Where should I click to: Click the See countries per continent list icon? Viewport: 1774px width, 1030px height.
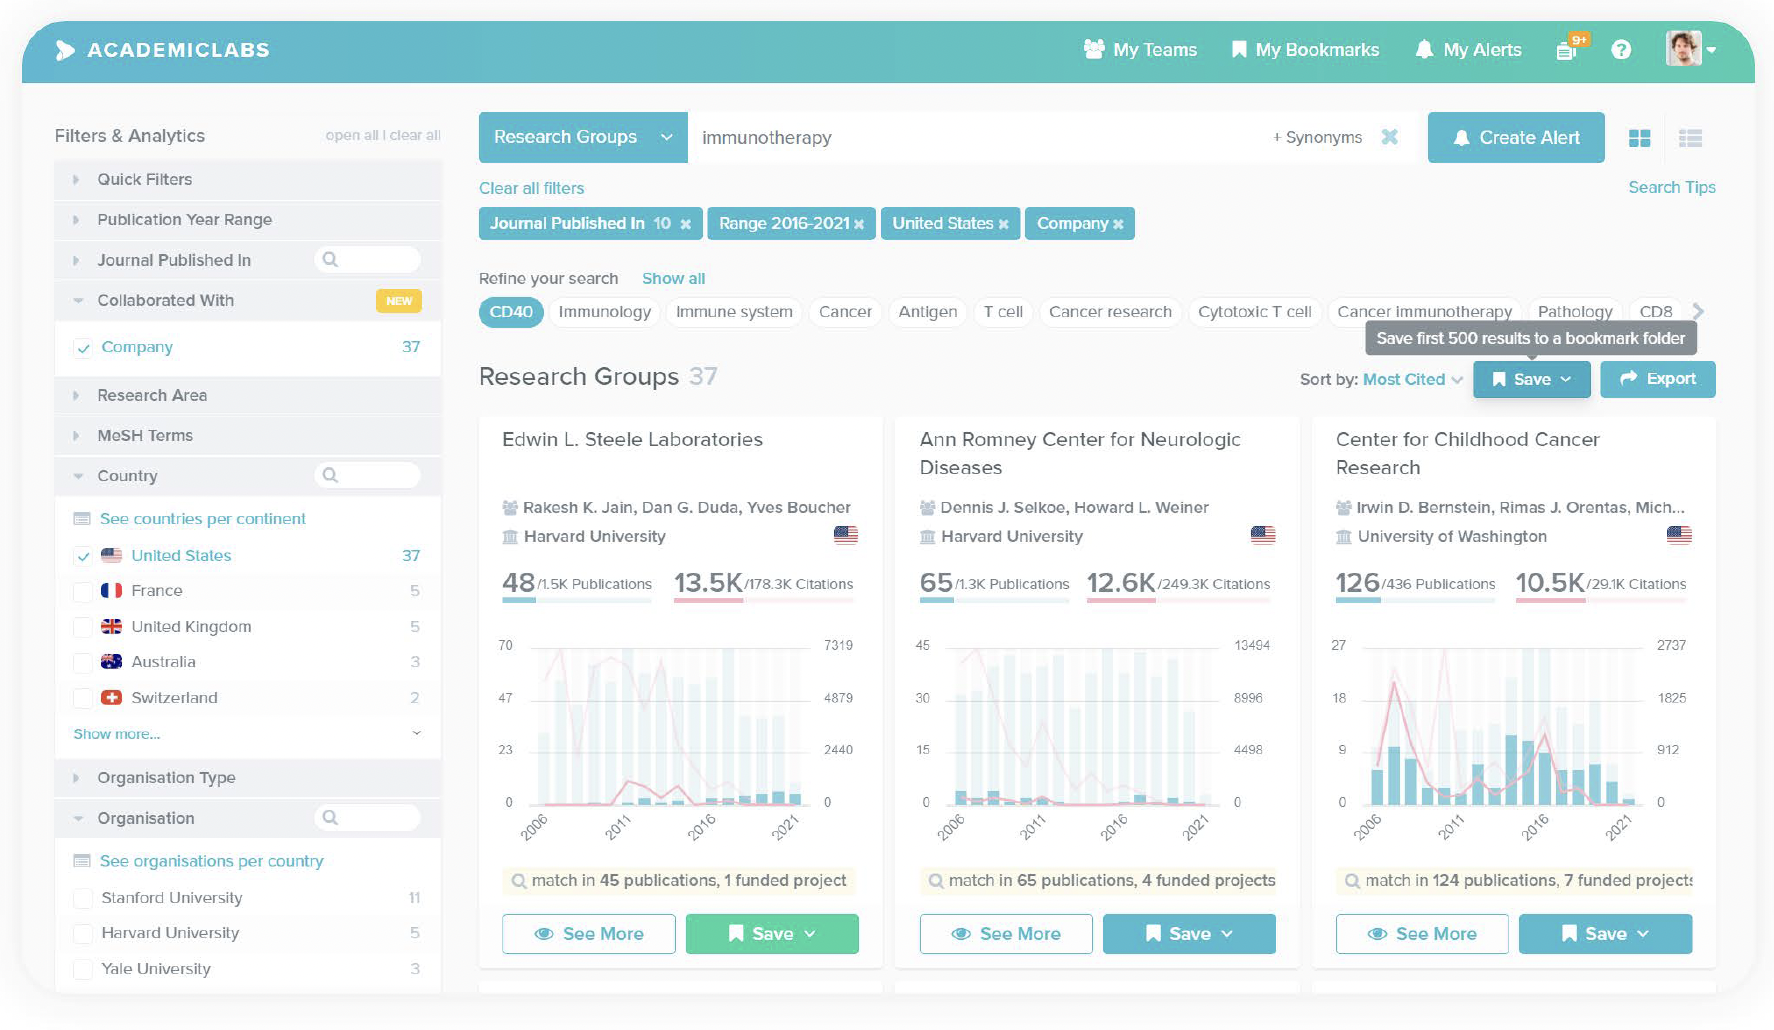[82, 519]
